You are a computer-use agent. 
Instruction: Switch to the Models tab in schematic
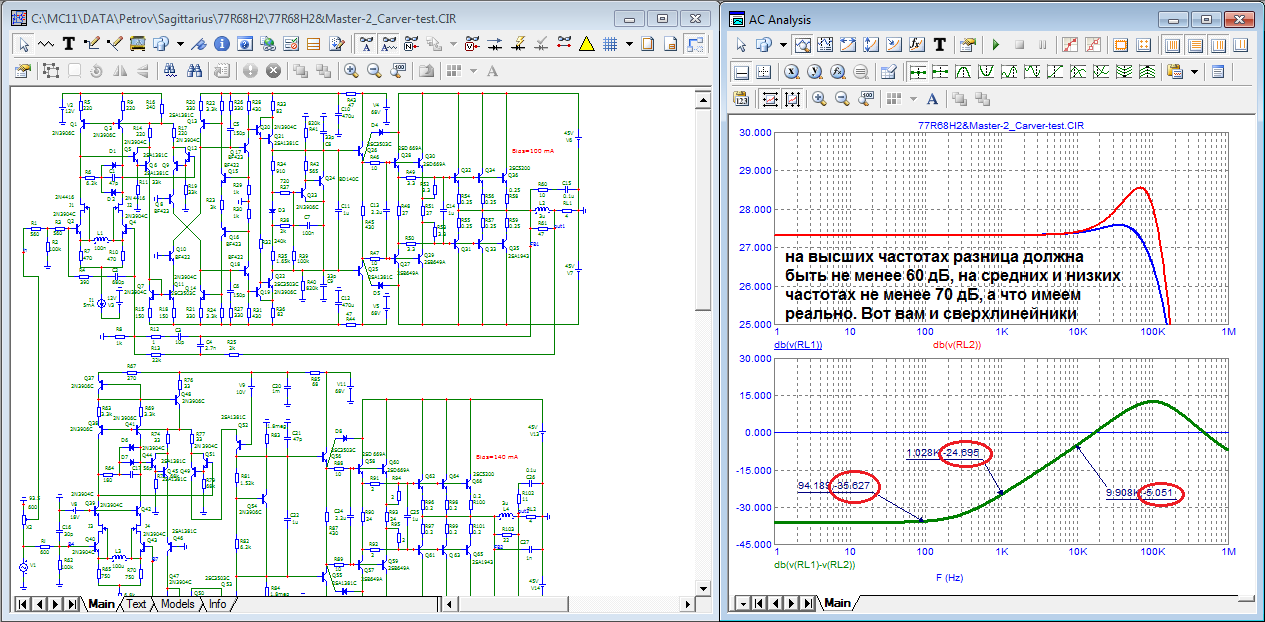pos(177,604)
